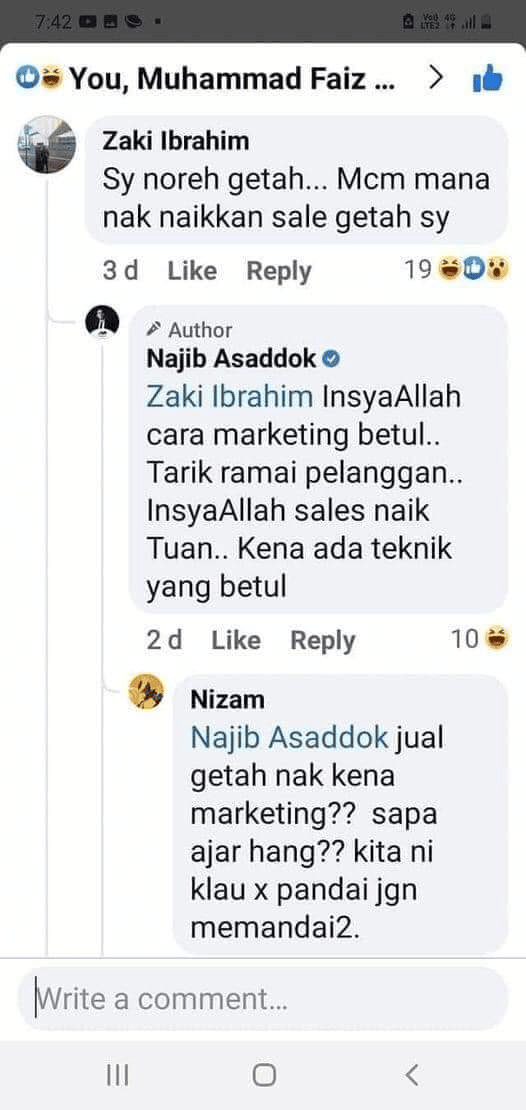Like Najib Asaddok's reply

click(x=236, y=640)
